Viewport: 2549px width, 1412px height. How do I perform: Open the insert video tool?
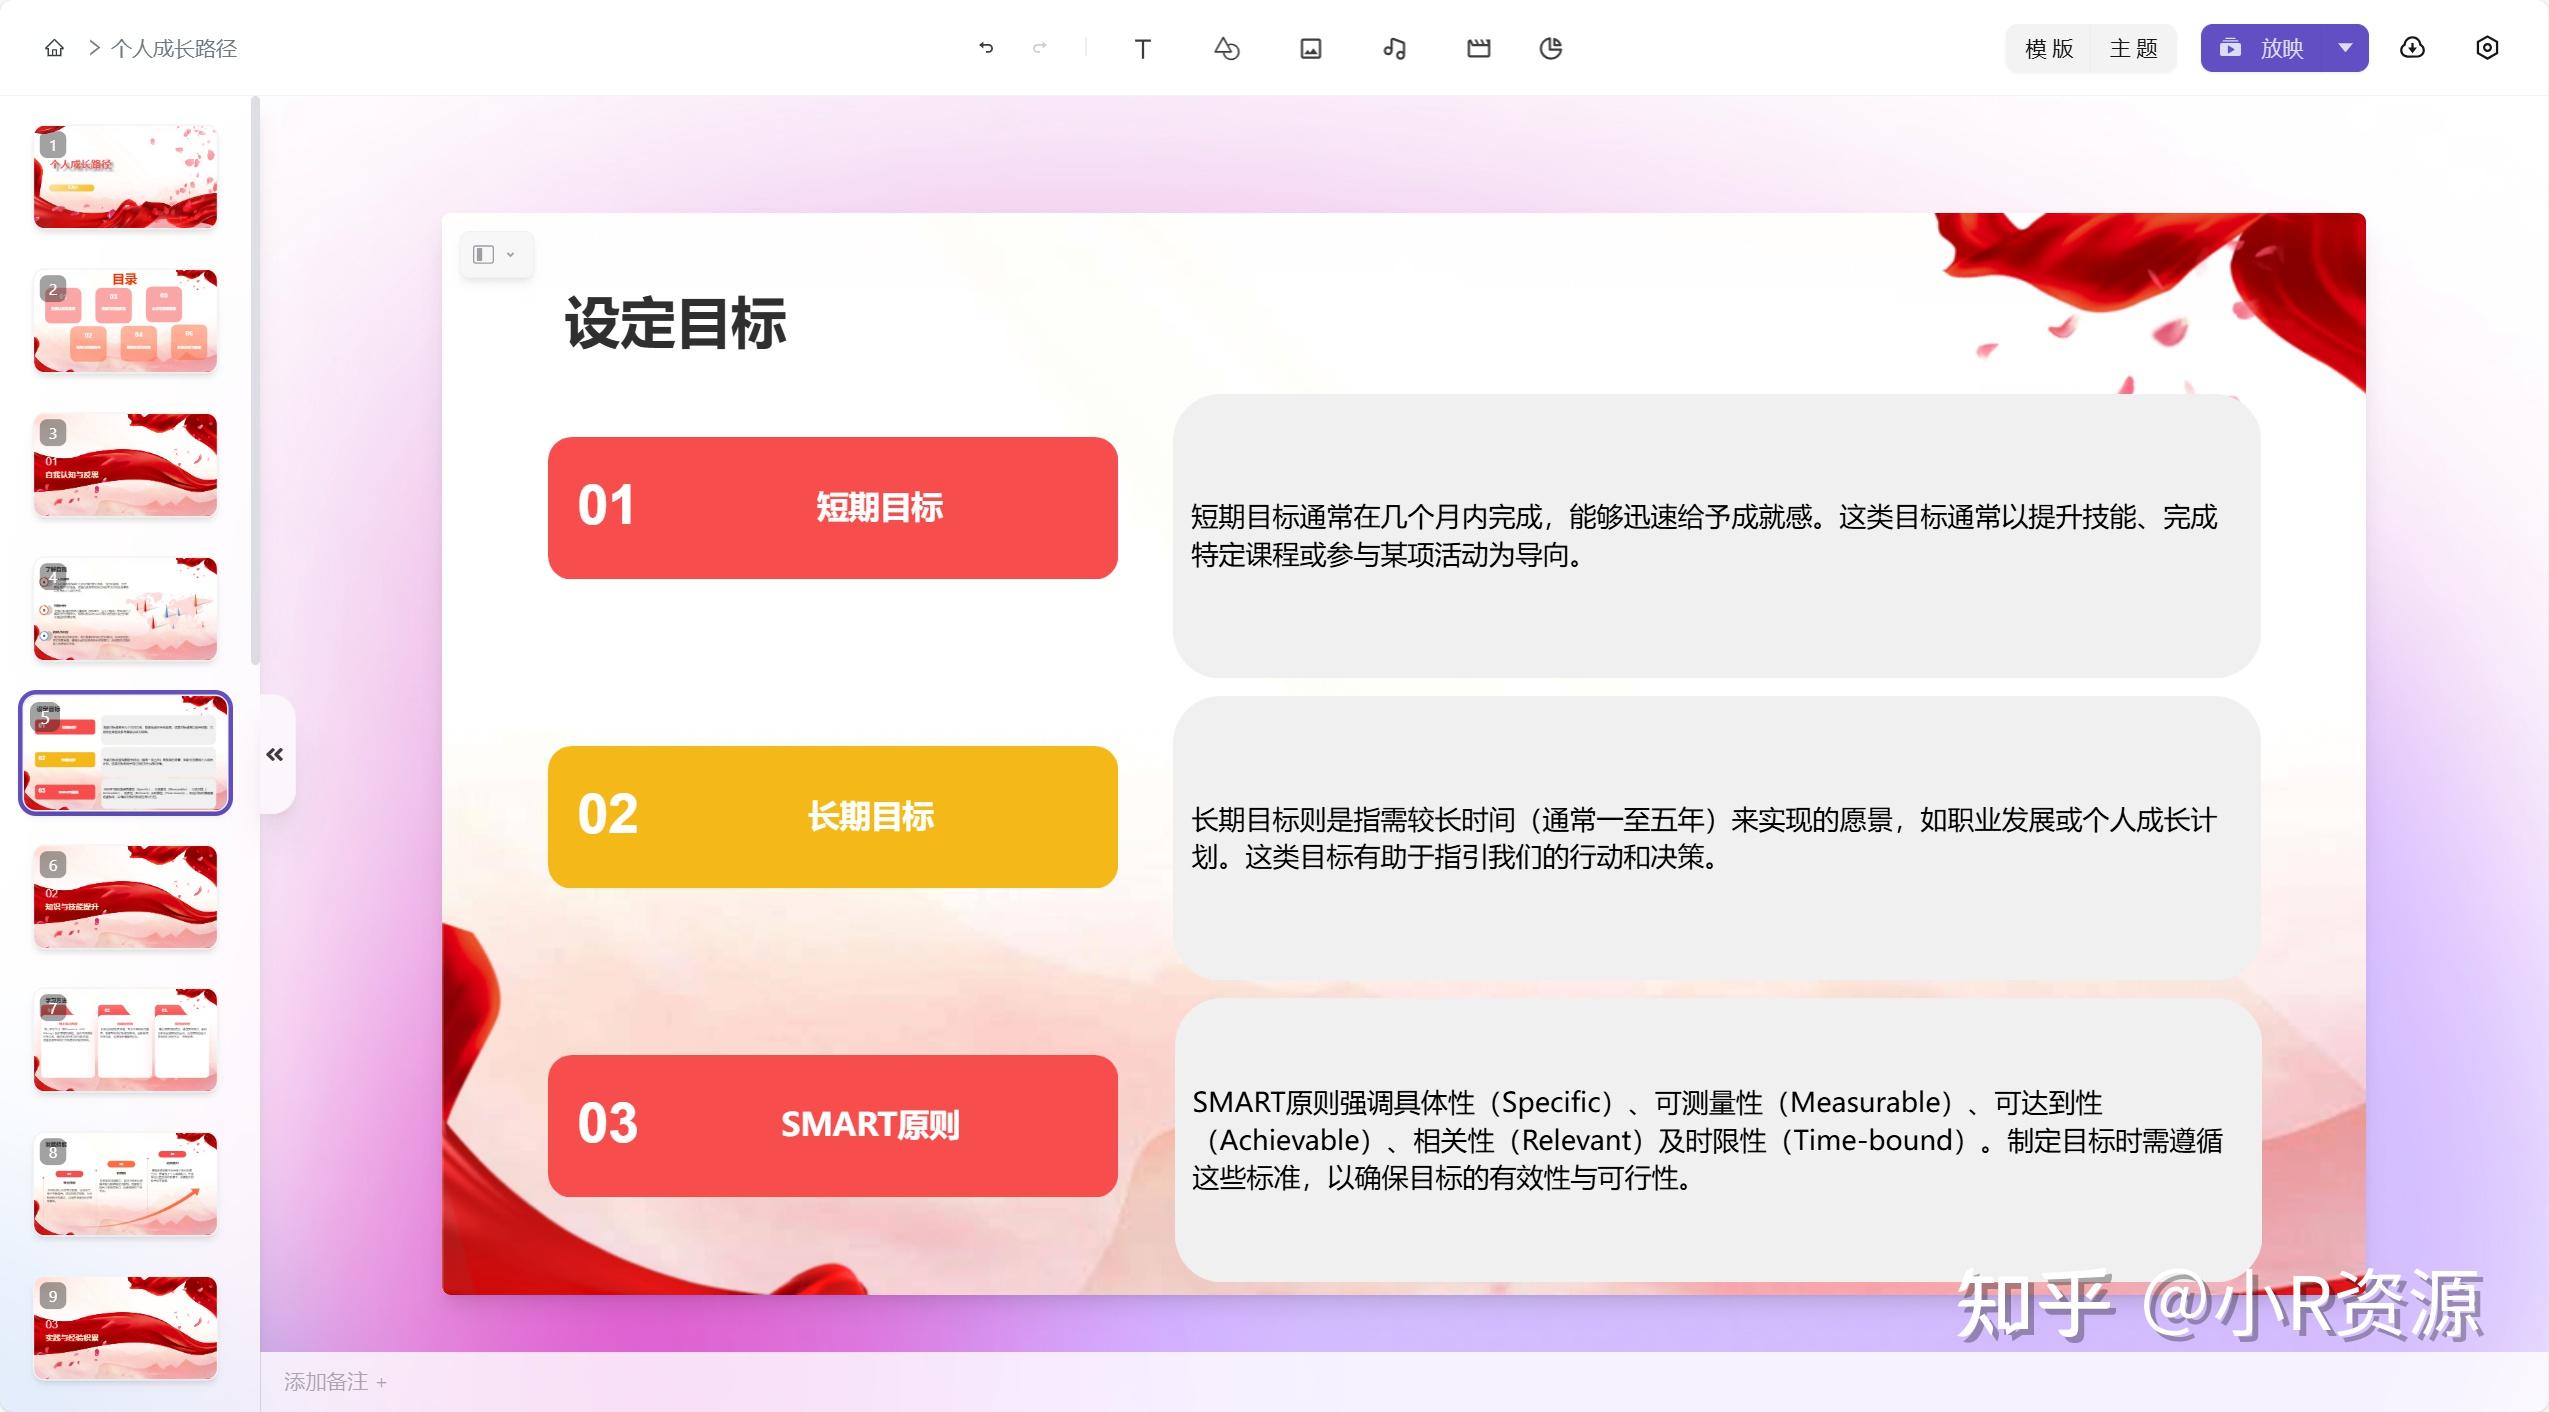click(x=1478, y=47)
